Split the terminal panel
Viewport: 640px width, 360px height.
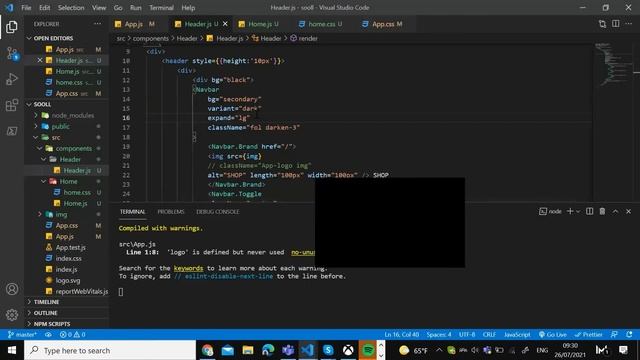pyautogui.click(x=589, y=211)
